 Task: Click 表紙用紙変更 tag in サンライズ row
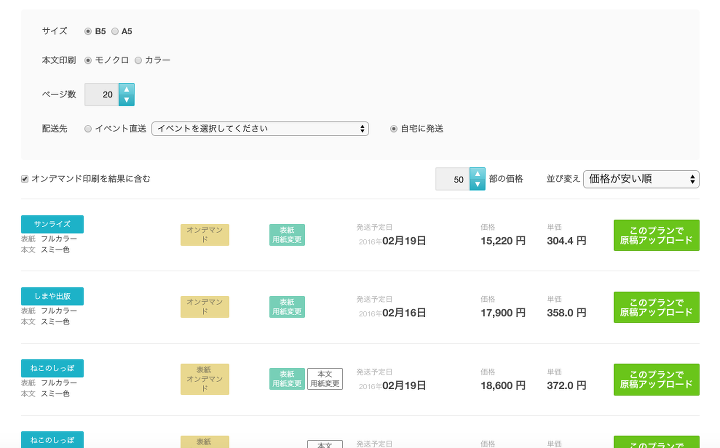(x=287, y=235)
